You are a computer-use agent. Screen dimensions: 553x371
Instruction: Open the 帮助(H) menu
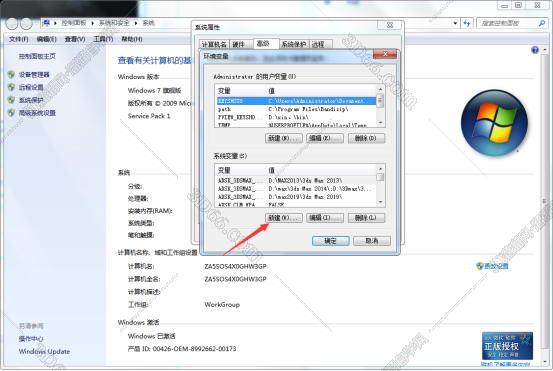[x=132, y=39]
